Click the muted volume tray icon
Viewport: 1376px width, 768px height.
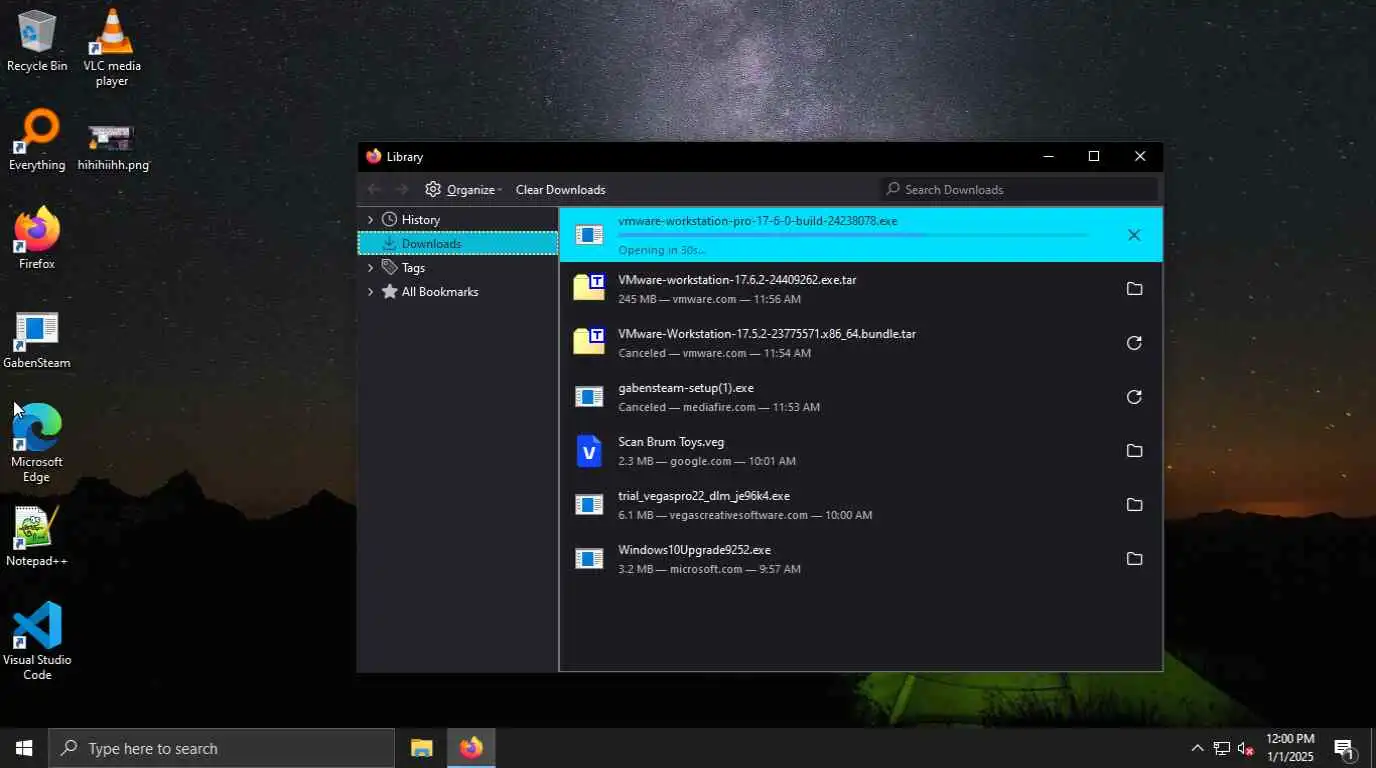(x=1246, y=748)
